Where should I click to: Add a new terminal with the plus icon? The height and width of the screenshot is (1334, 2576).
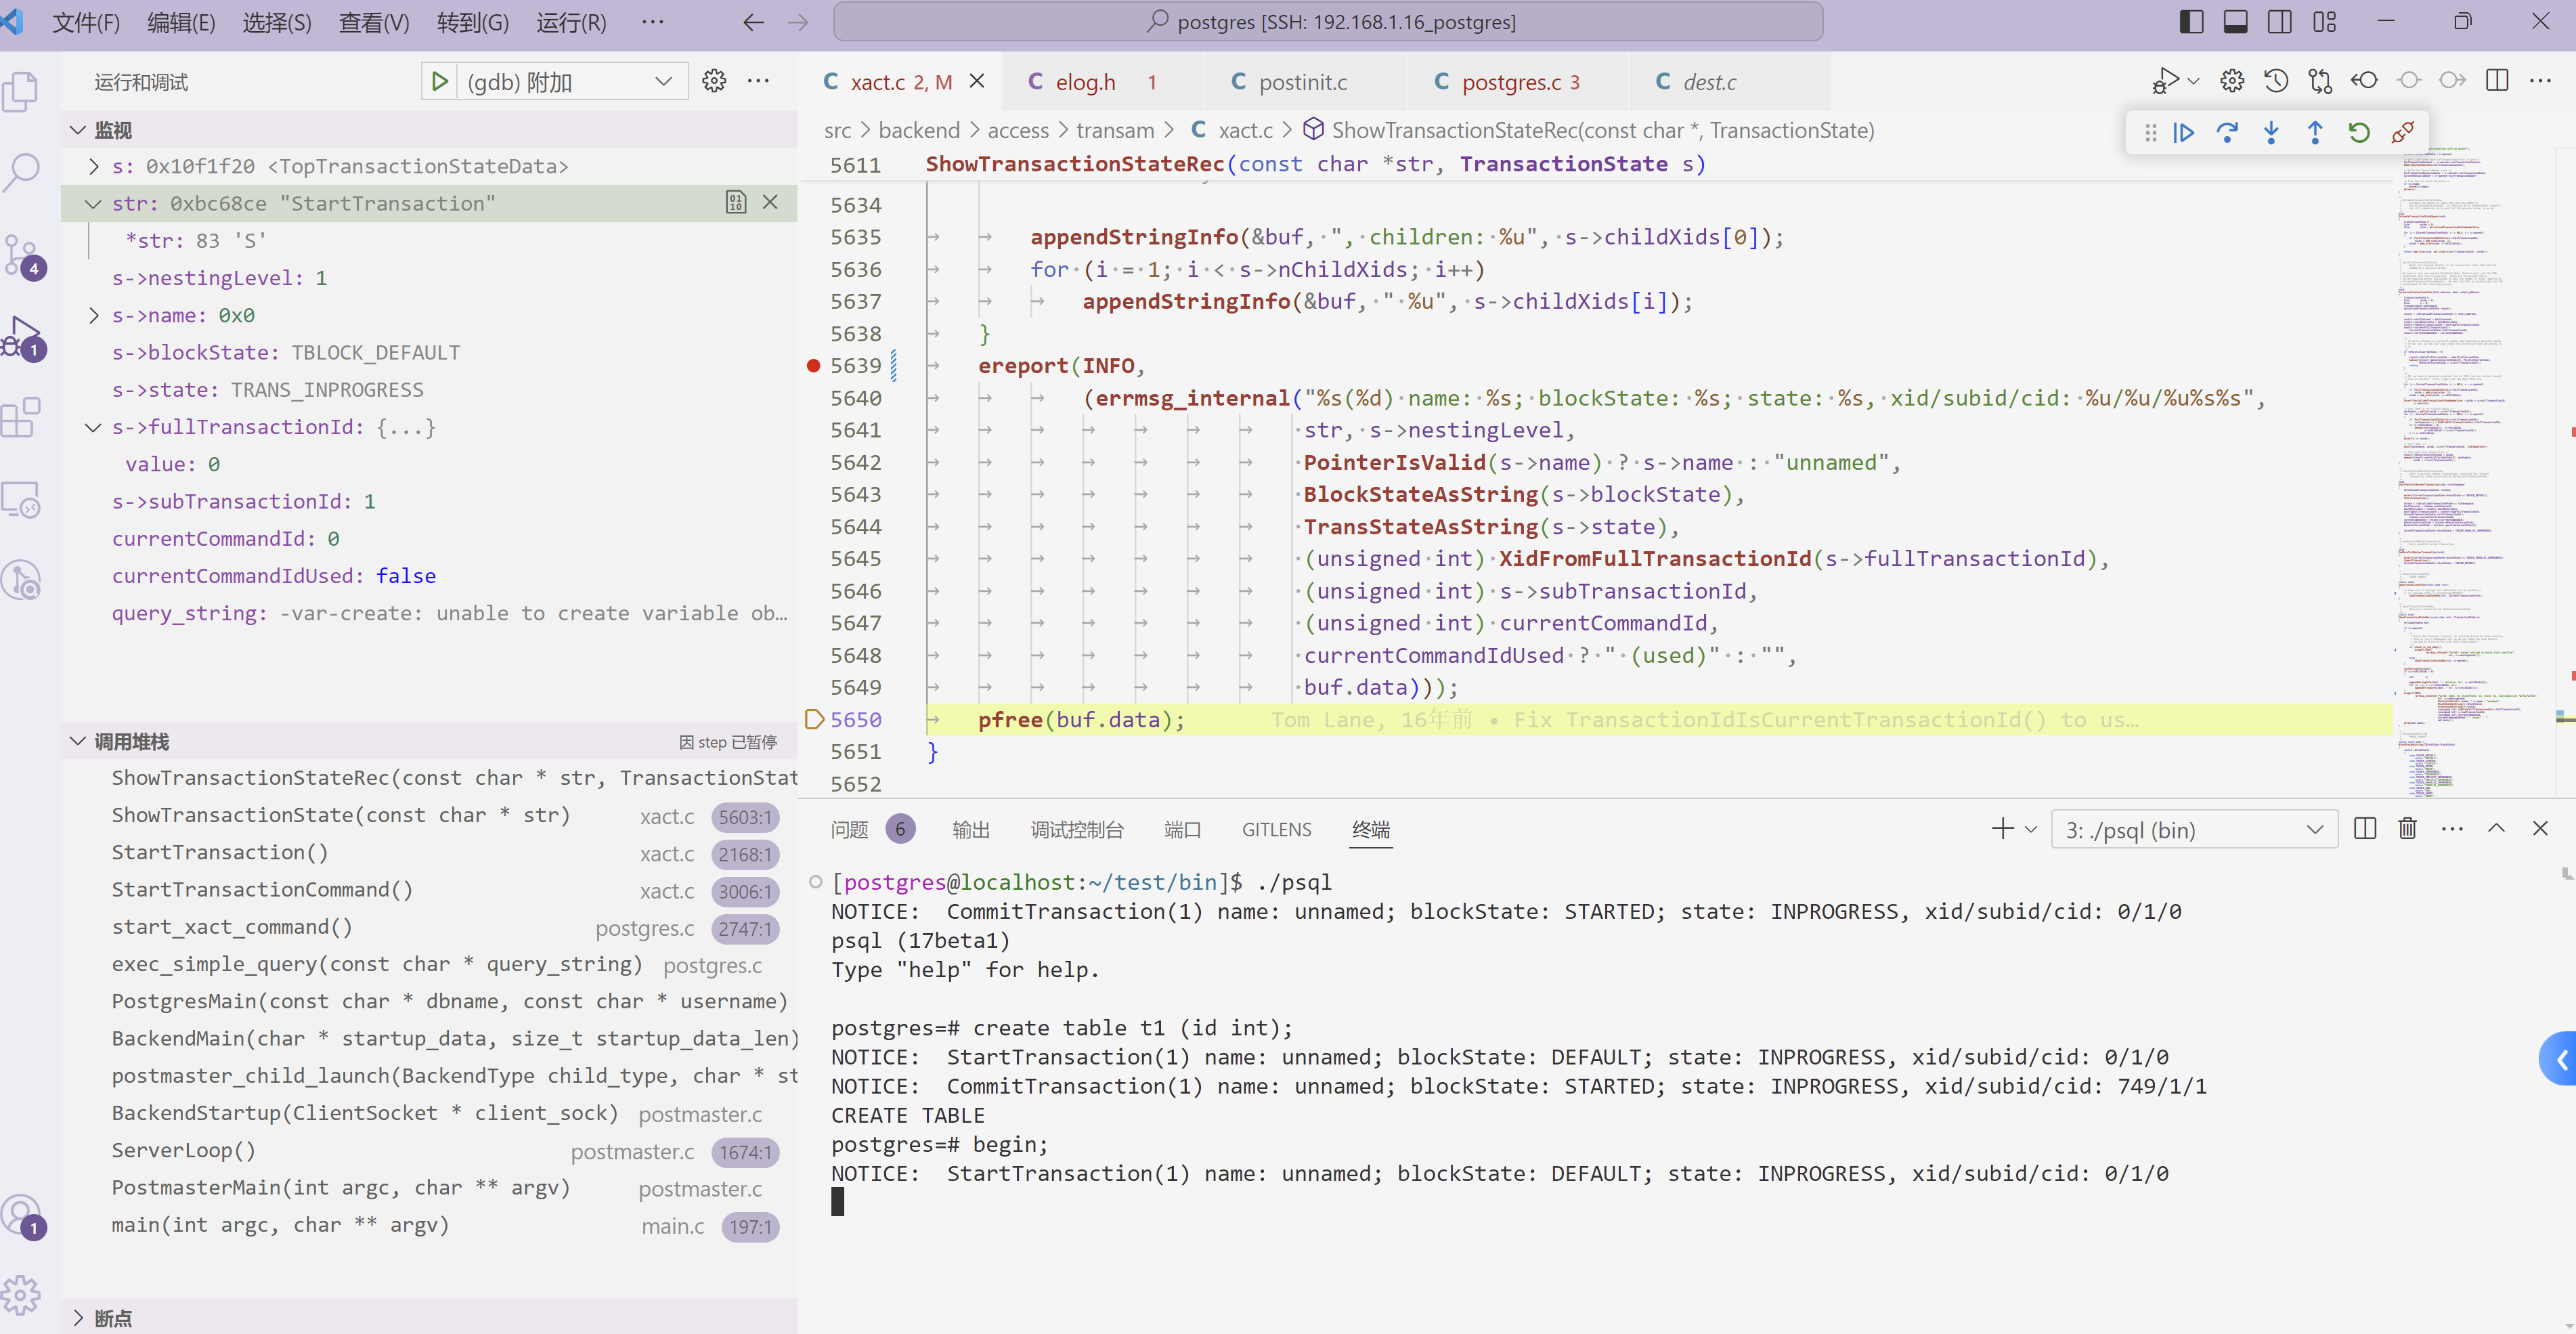(2002, 828)
